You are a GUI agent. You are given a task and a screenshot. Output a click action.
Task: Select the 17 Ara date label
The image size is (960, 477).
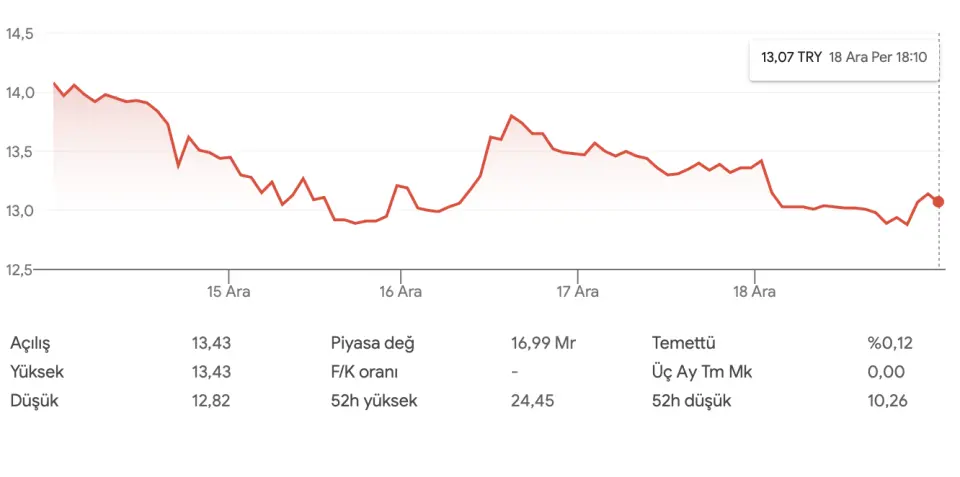click(x=578, y=292)
